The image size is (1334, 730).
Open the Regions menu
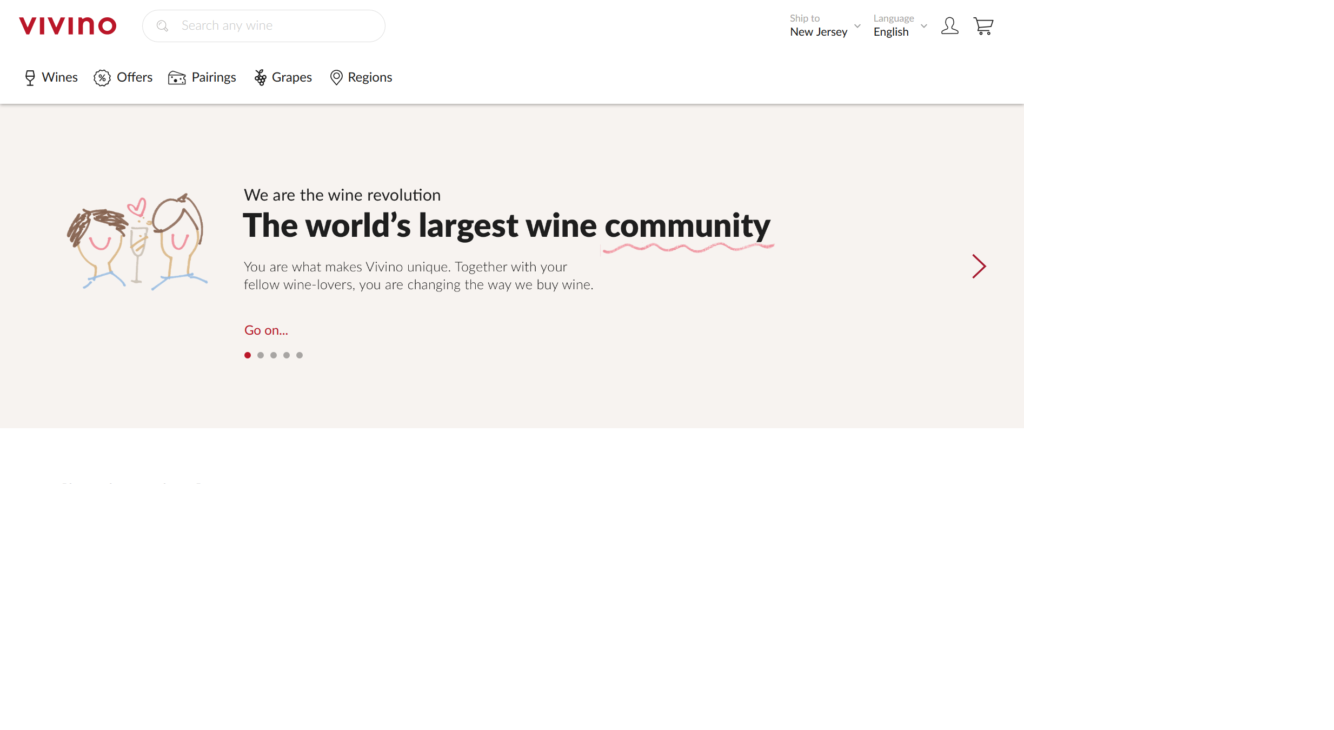(361, 77)
